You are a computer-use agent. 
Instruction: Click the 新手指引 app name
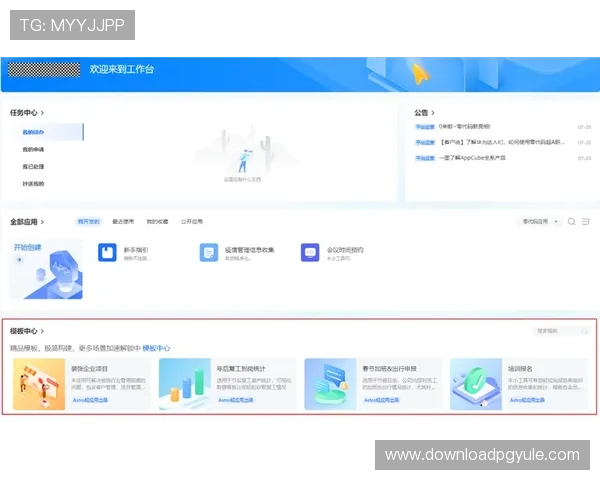point(136,250)
